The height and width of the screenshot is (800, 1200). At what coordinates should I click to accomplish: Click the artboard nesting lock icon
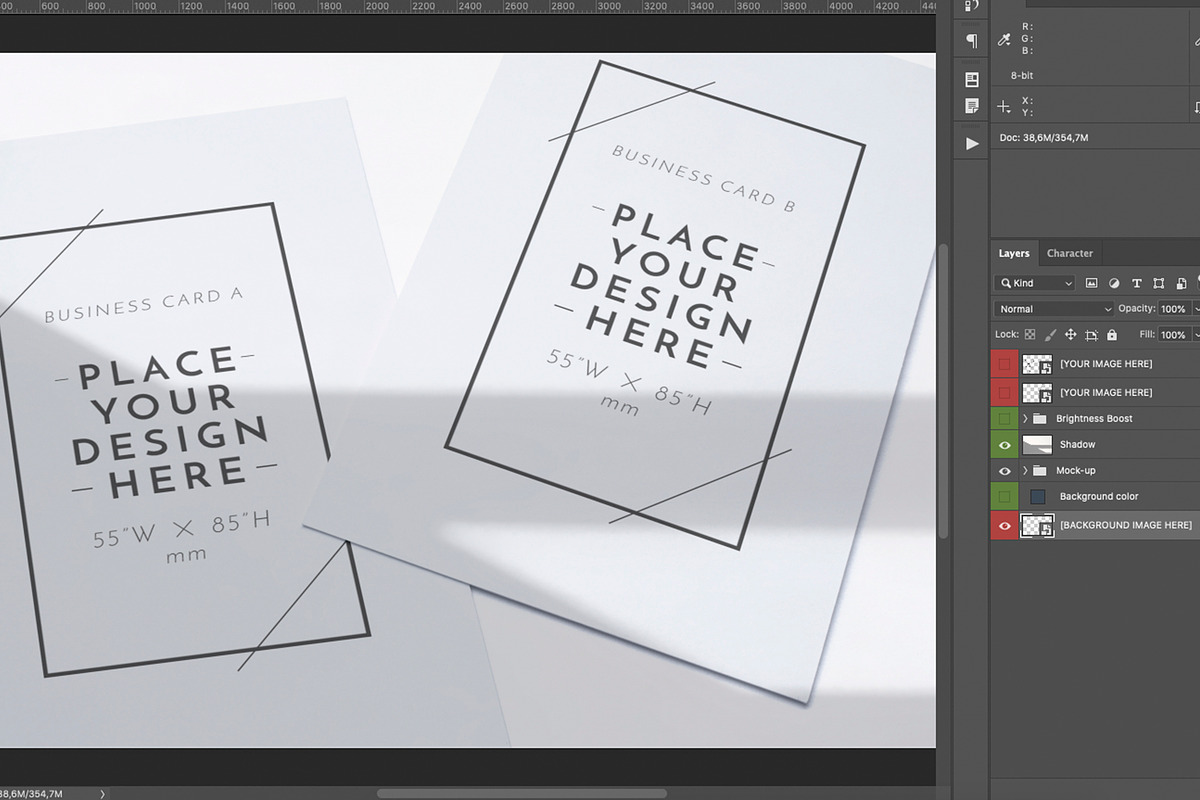[1091, 335]
